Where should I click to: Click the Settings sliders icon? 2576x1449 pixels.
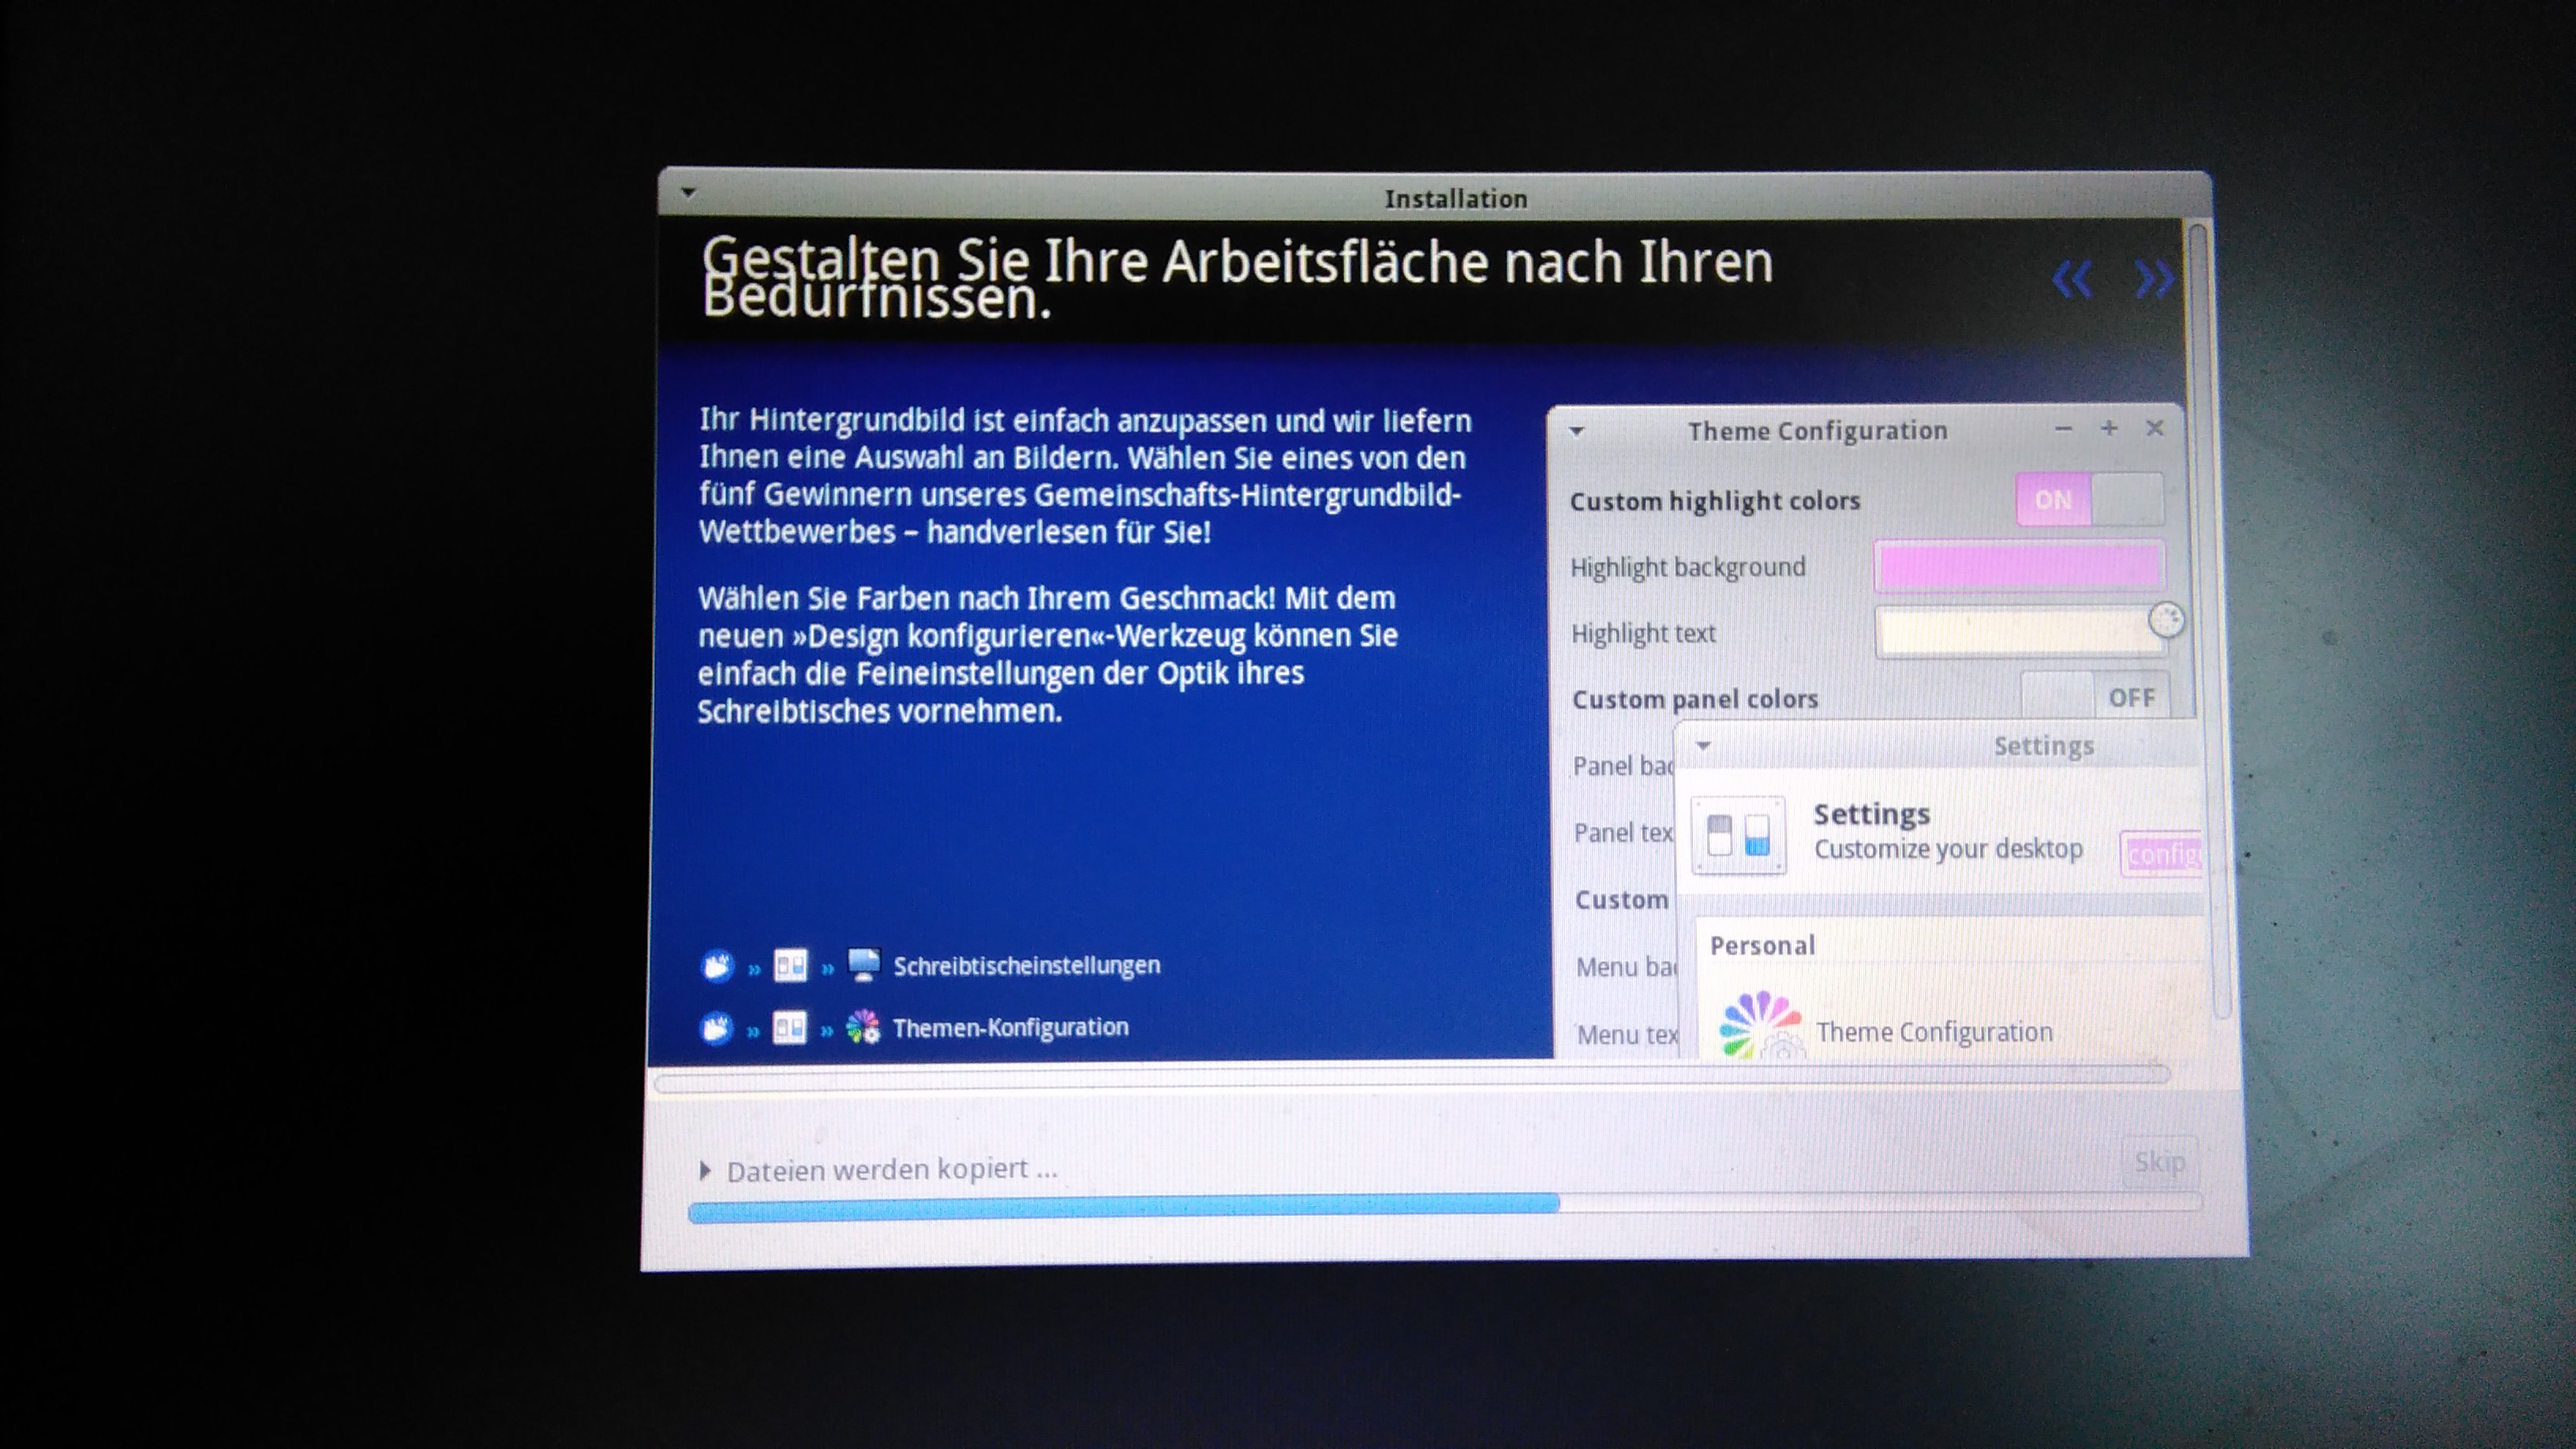(1738, 835)
